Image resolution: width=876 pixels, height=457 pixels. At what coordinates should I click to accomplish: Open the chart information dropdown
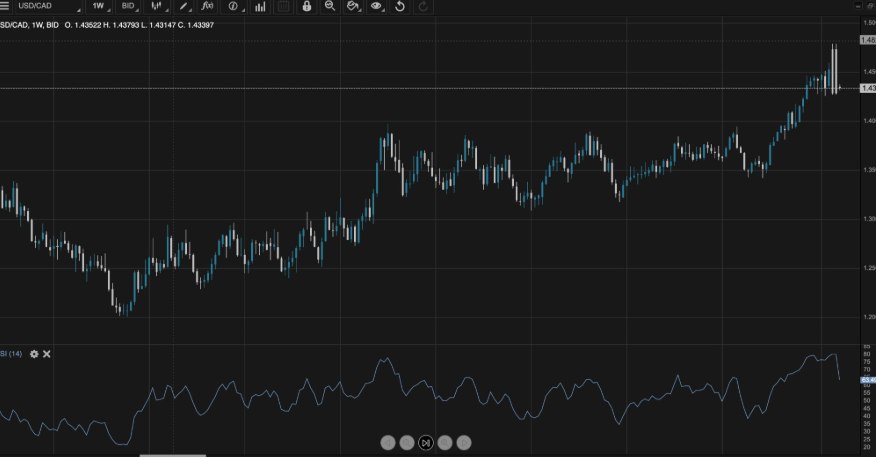click(x=235, y=6)
